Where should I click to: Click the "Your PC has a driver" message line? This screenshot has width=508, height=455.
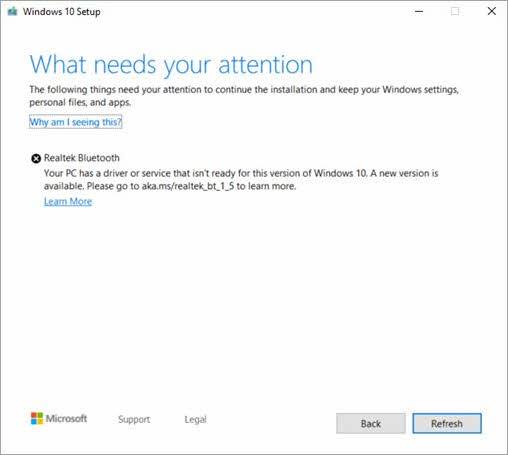pyautogui.click(x=241, y=173)
